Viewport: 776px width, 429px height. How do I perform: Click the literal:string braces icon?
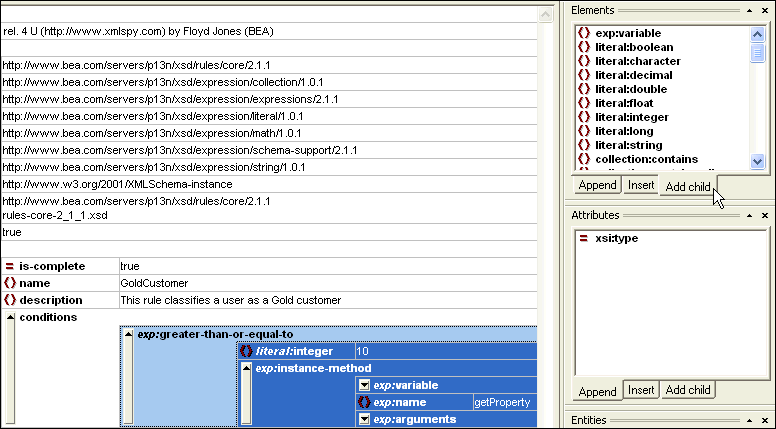point(584,145)
